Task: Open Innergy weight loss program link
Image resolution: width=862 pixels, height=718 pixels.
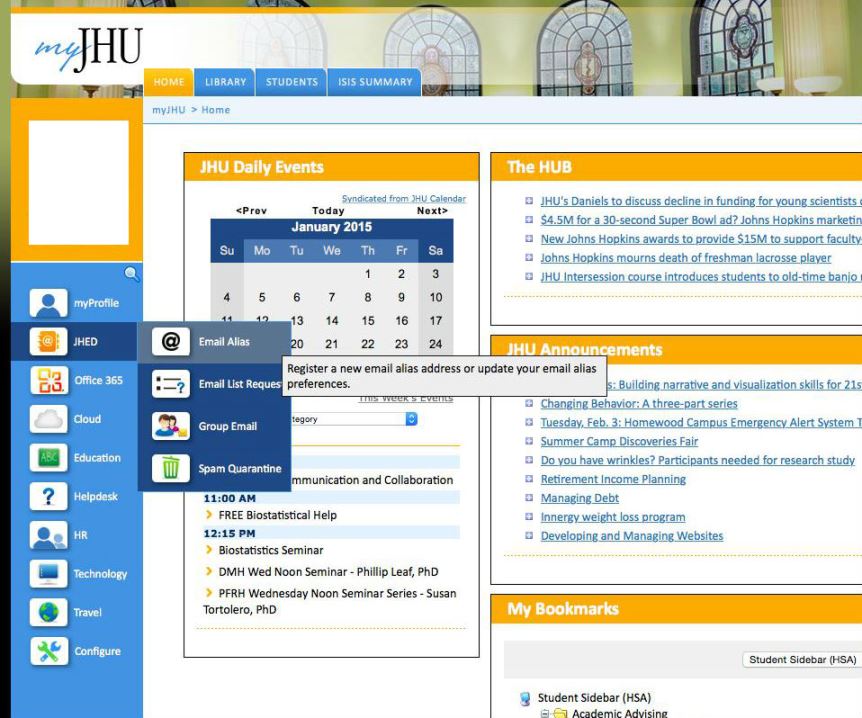Action: (x=613, y=517)
